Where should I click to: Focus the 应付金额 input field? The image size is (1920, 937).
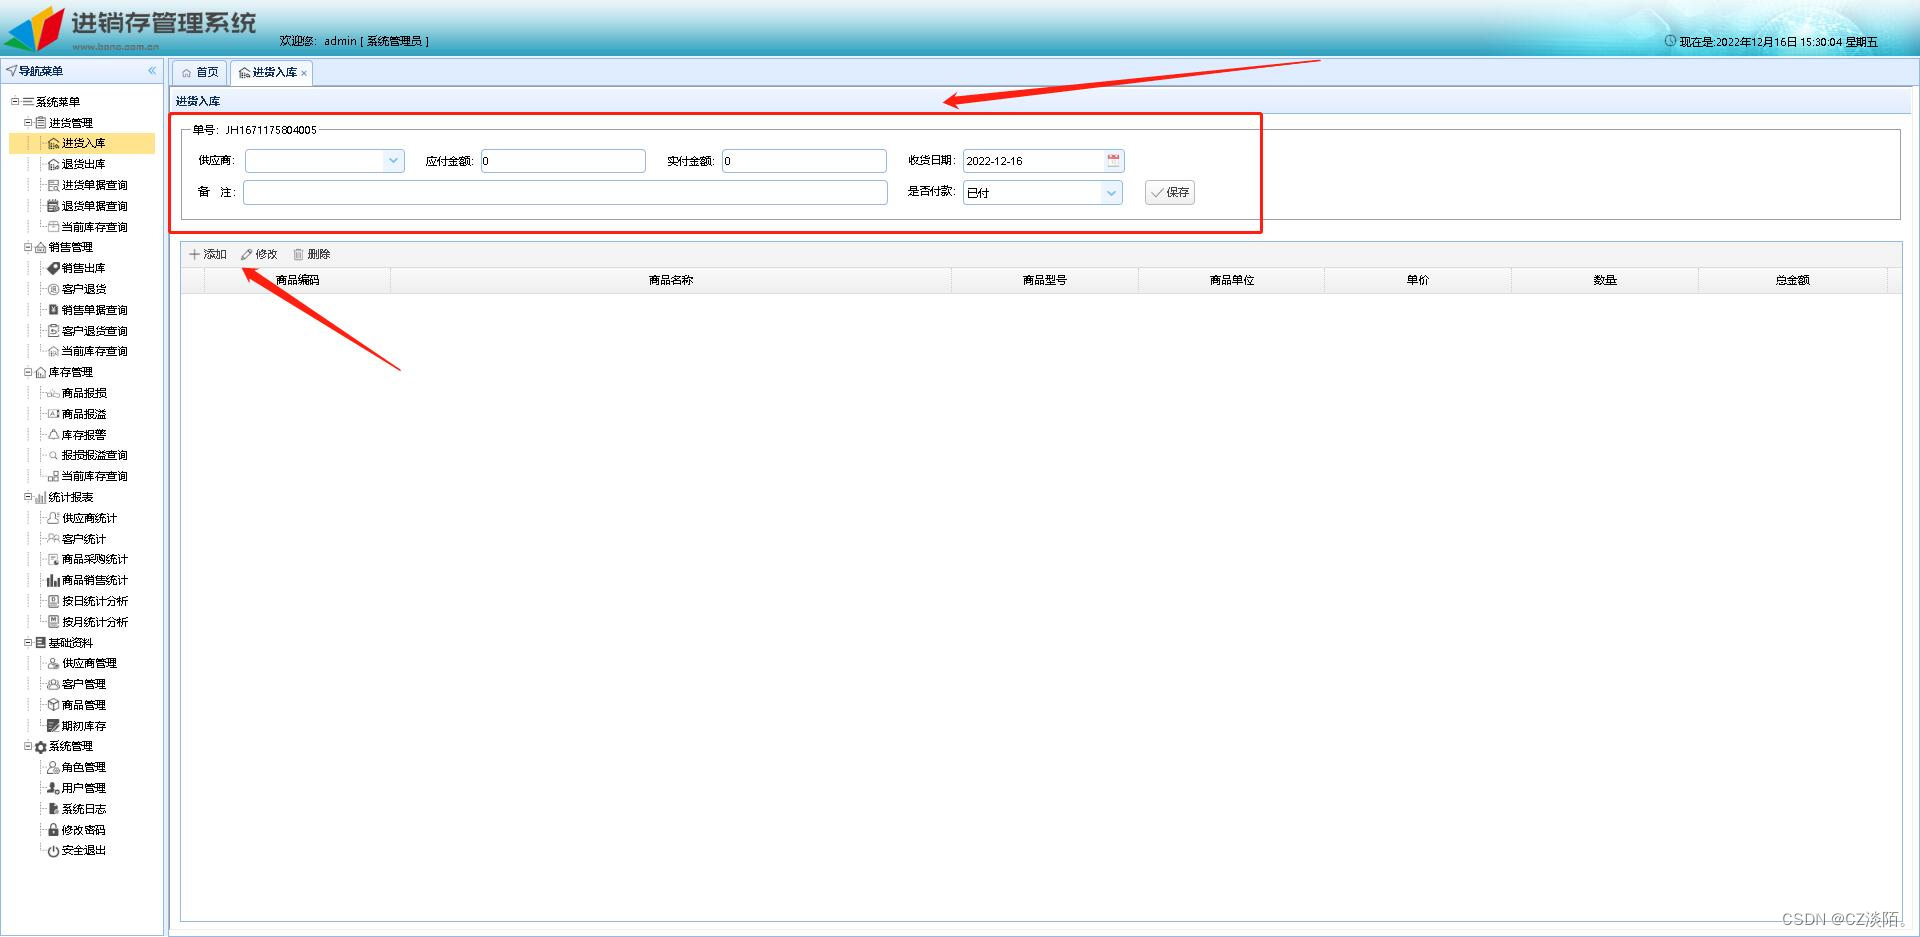pyautogui.click(x=563, y=161)
